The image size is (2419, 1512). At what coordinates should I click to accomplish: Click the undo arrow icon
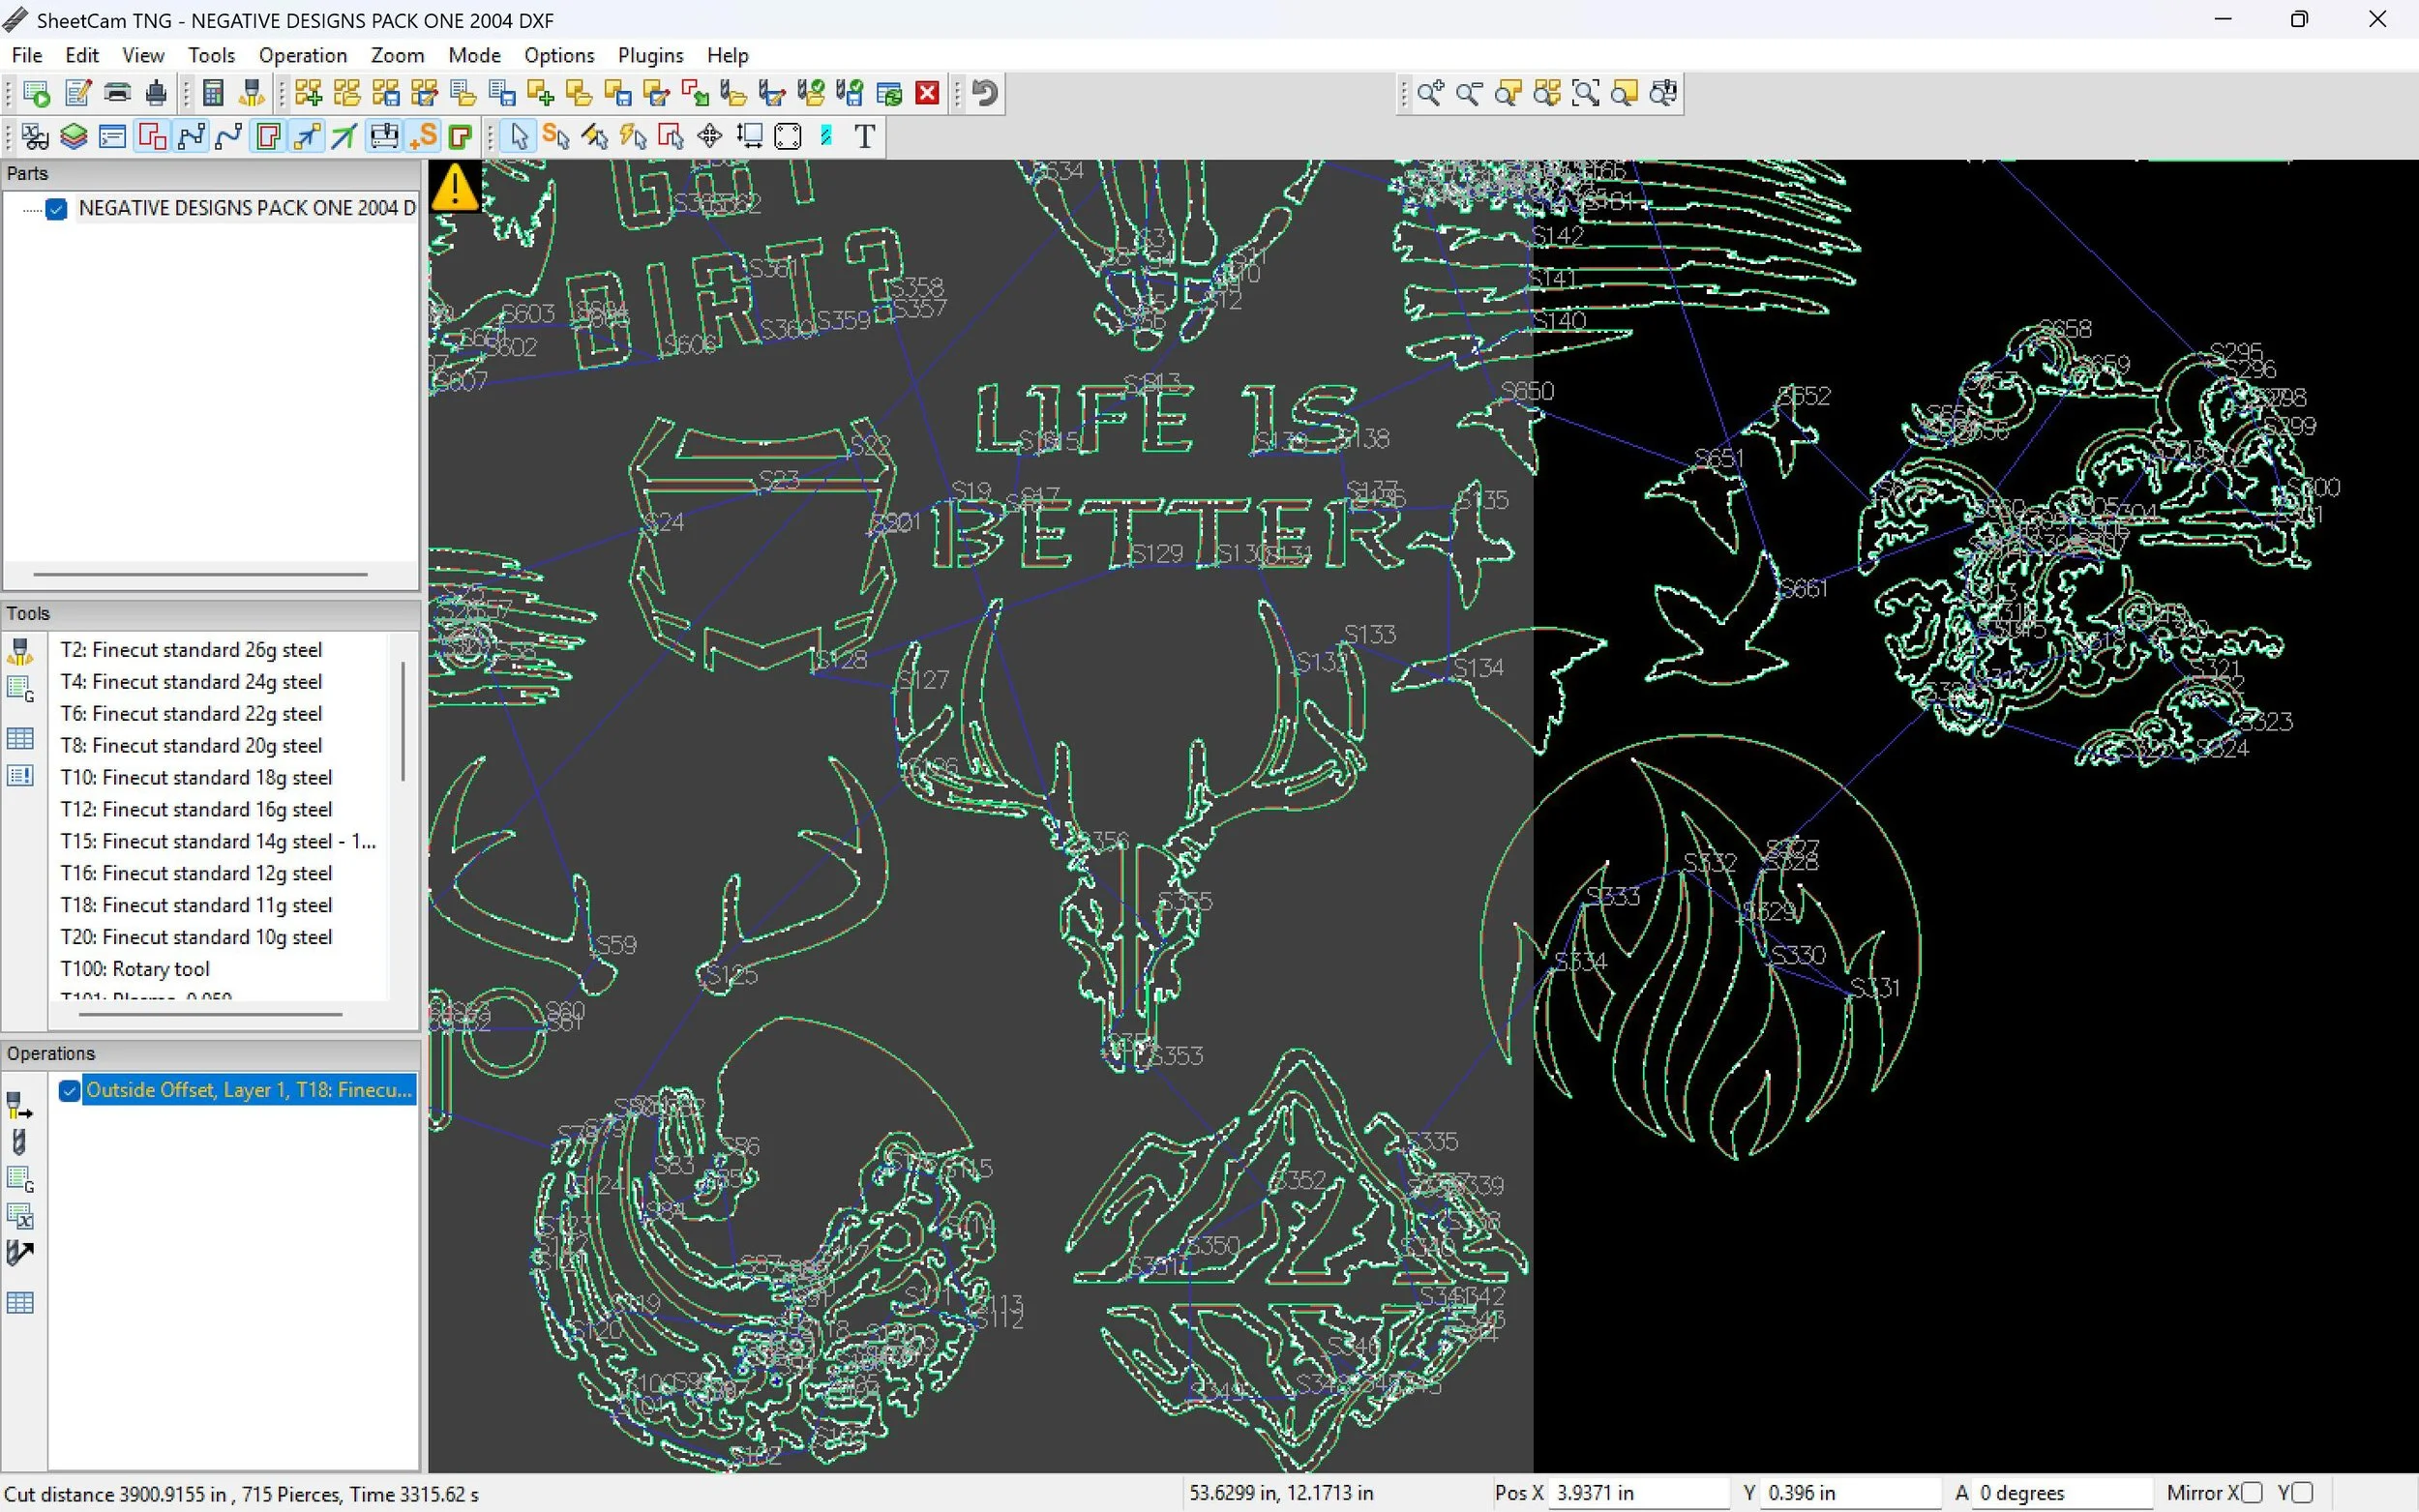[x=985, y=94]
